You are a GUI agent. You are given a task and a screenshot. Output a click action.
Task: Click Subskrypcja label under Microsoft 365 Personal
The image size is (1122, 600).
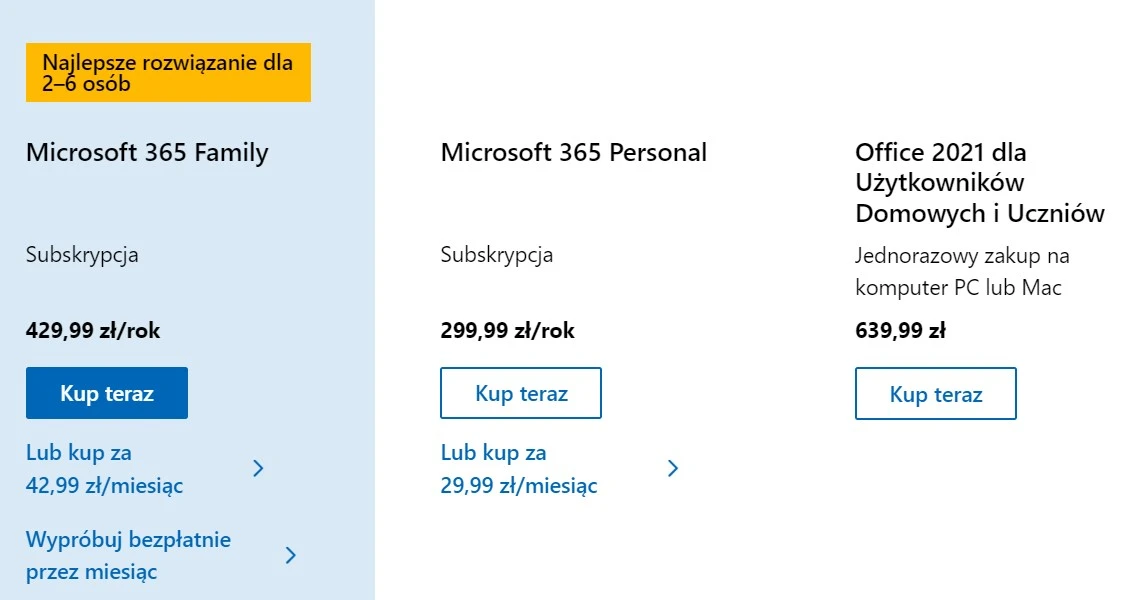tap(496, 254)
